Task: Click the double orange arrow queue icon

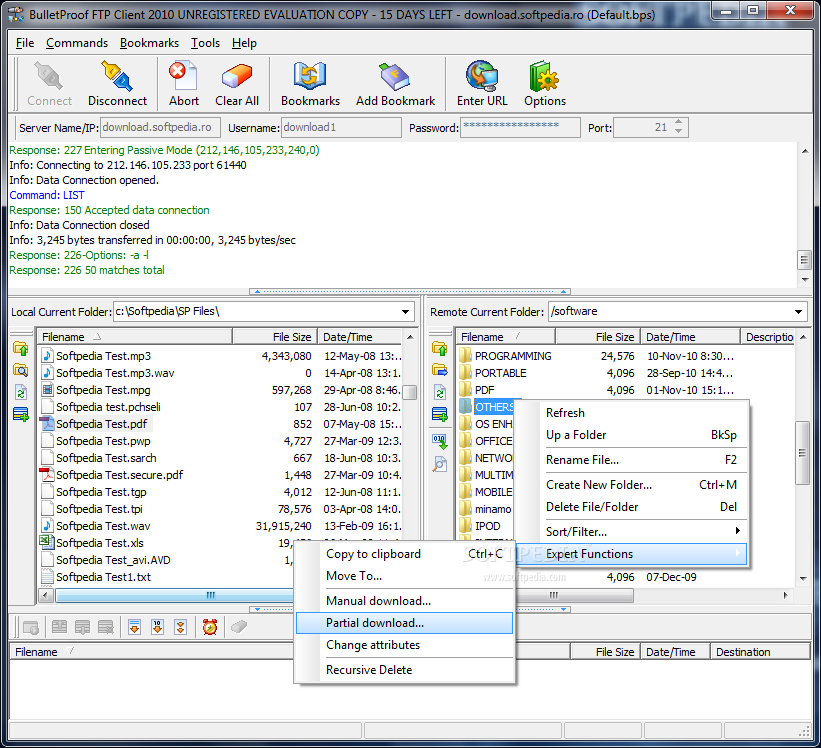Action: (x=181, y=627)
